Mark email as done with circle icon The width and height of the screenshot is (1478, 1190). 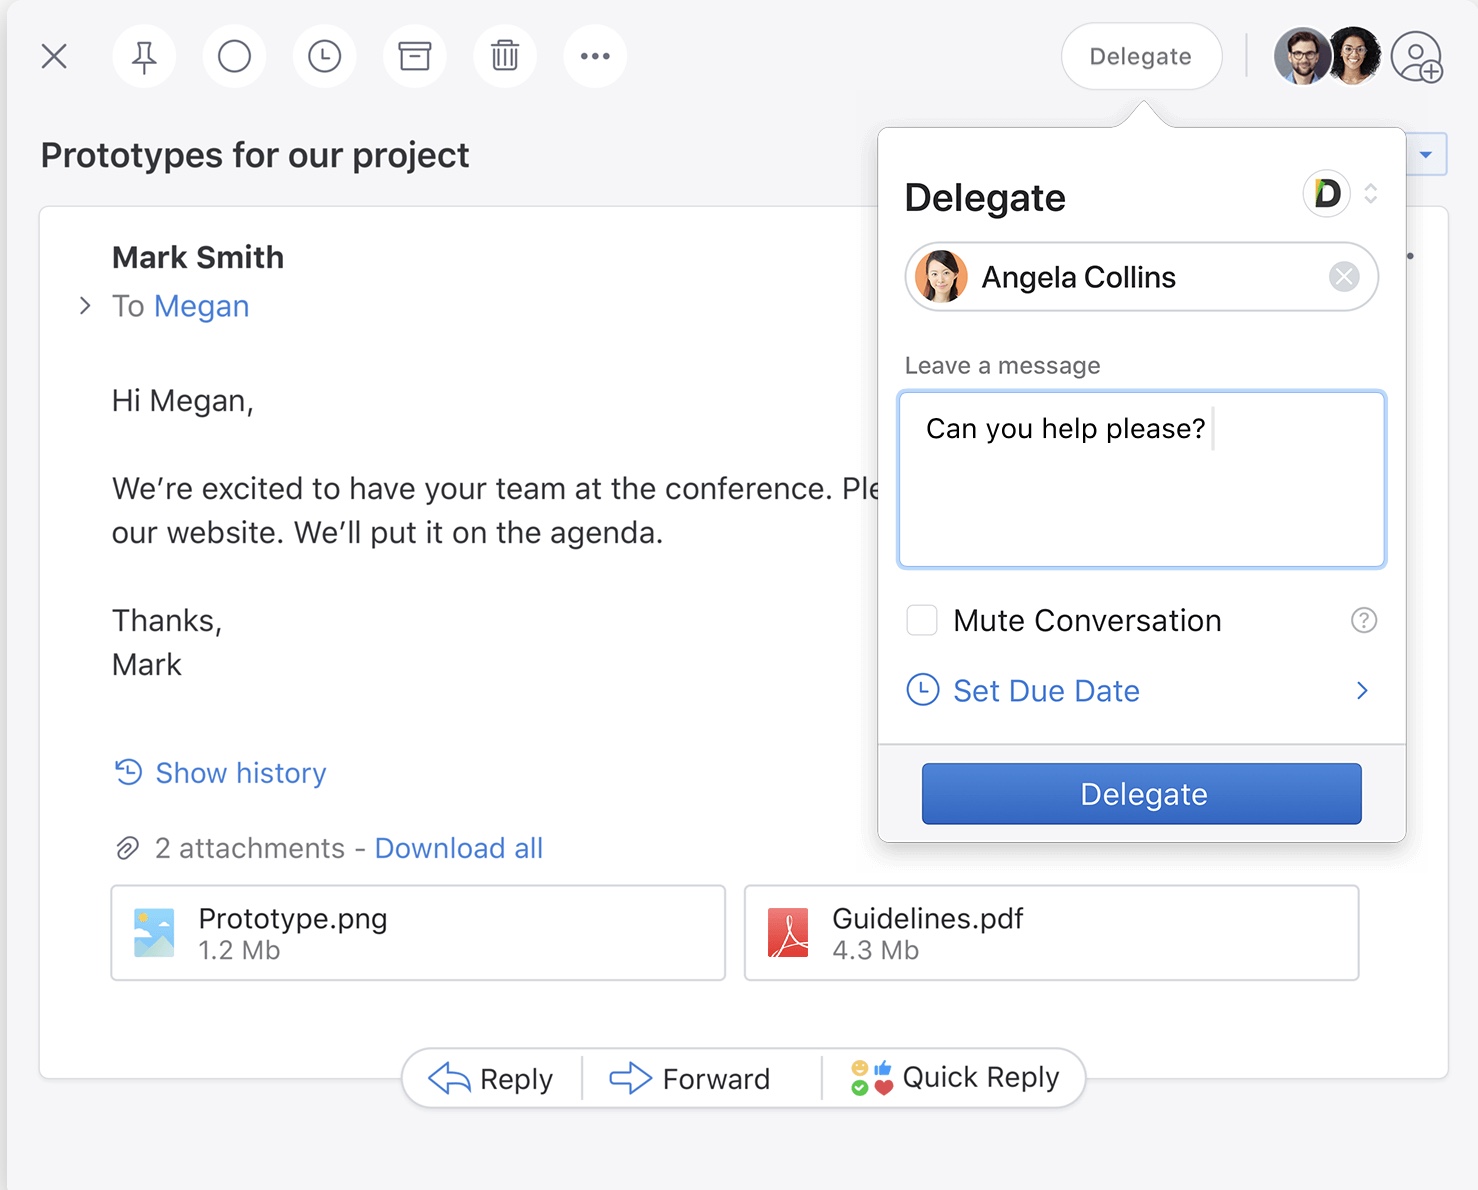[234, 57]
